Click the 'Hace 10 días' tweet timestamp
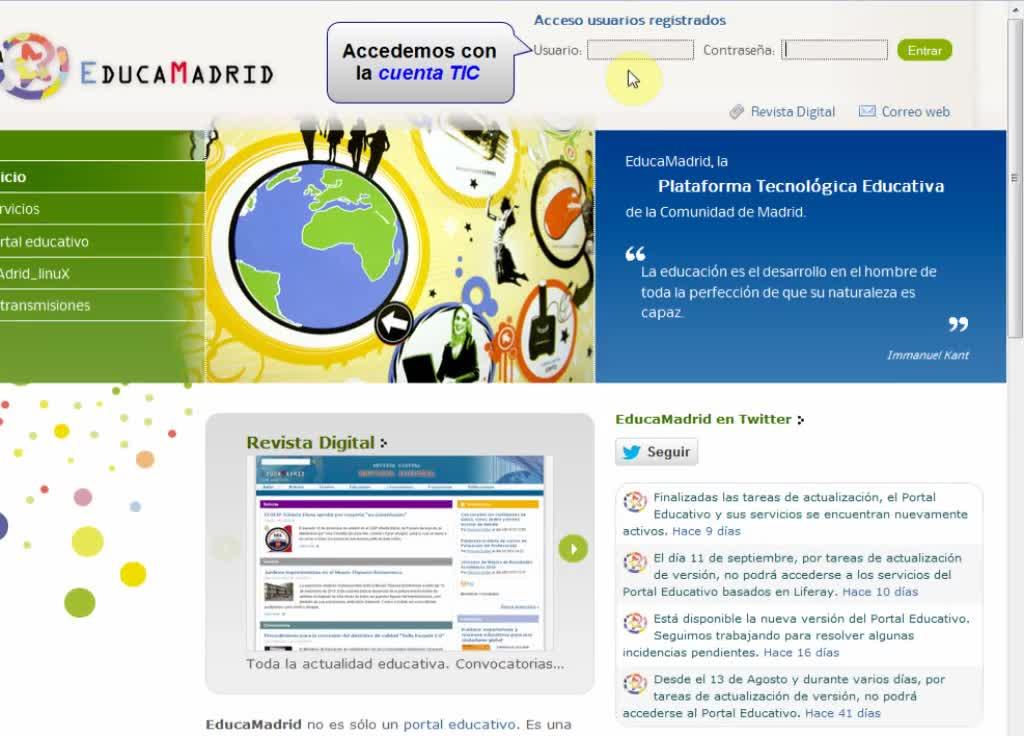The image size is (1024, 736). click(x=880, y=592)
